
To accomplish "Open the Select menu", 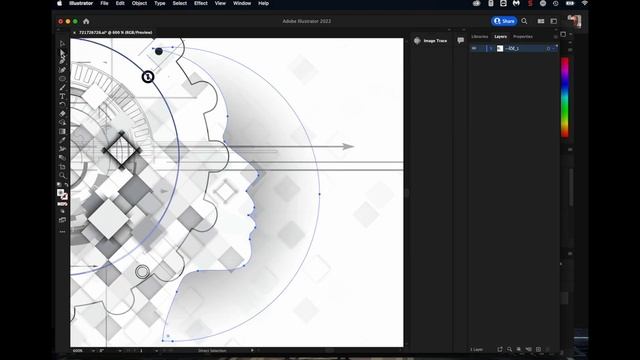I will tap(180, 3).
